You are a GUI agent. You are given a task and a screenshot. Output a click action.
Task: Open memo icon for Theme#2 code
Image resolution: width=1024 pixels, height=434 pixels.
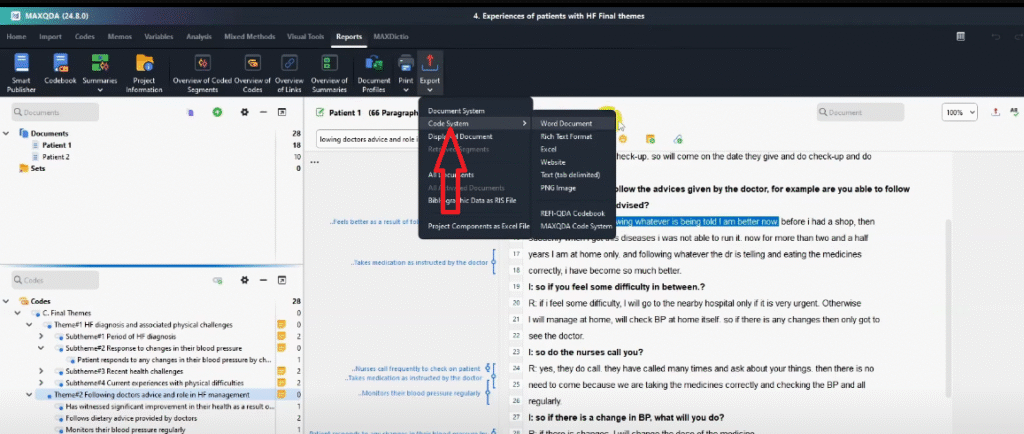(x=281, y=395)
